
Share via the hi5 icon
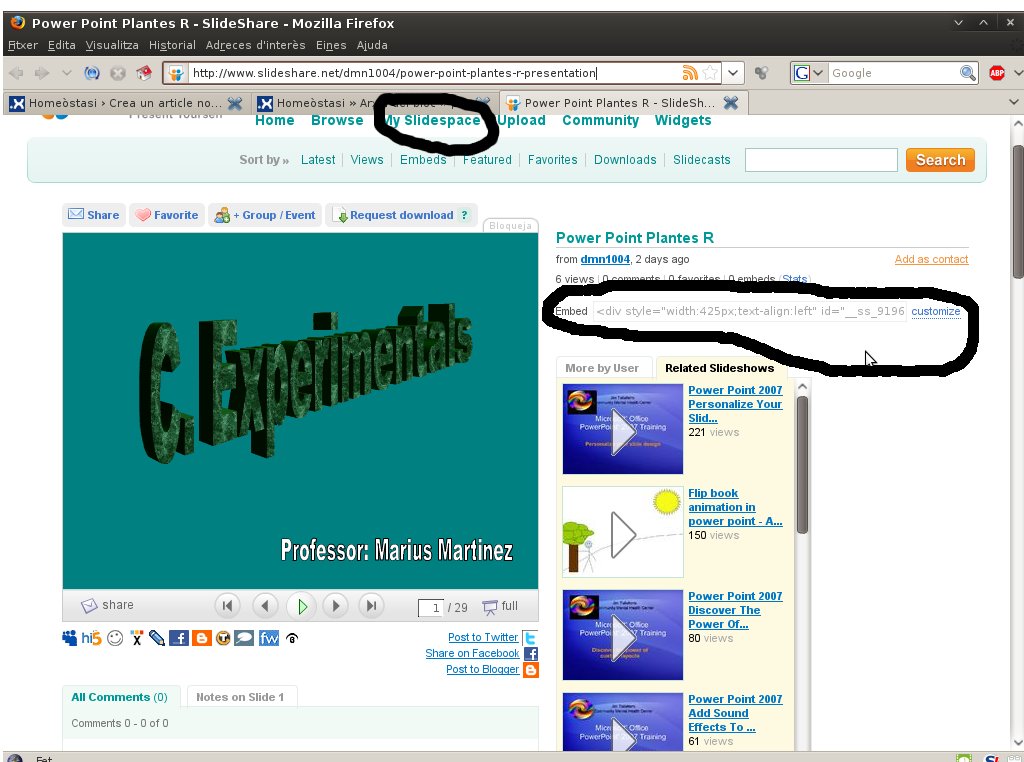pos(91,638)
